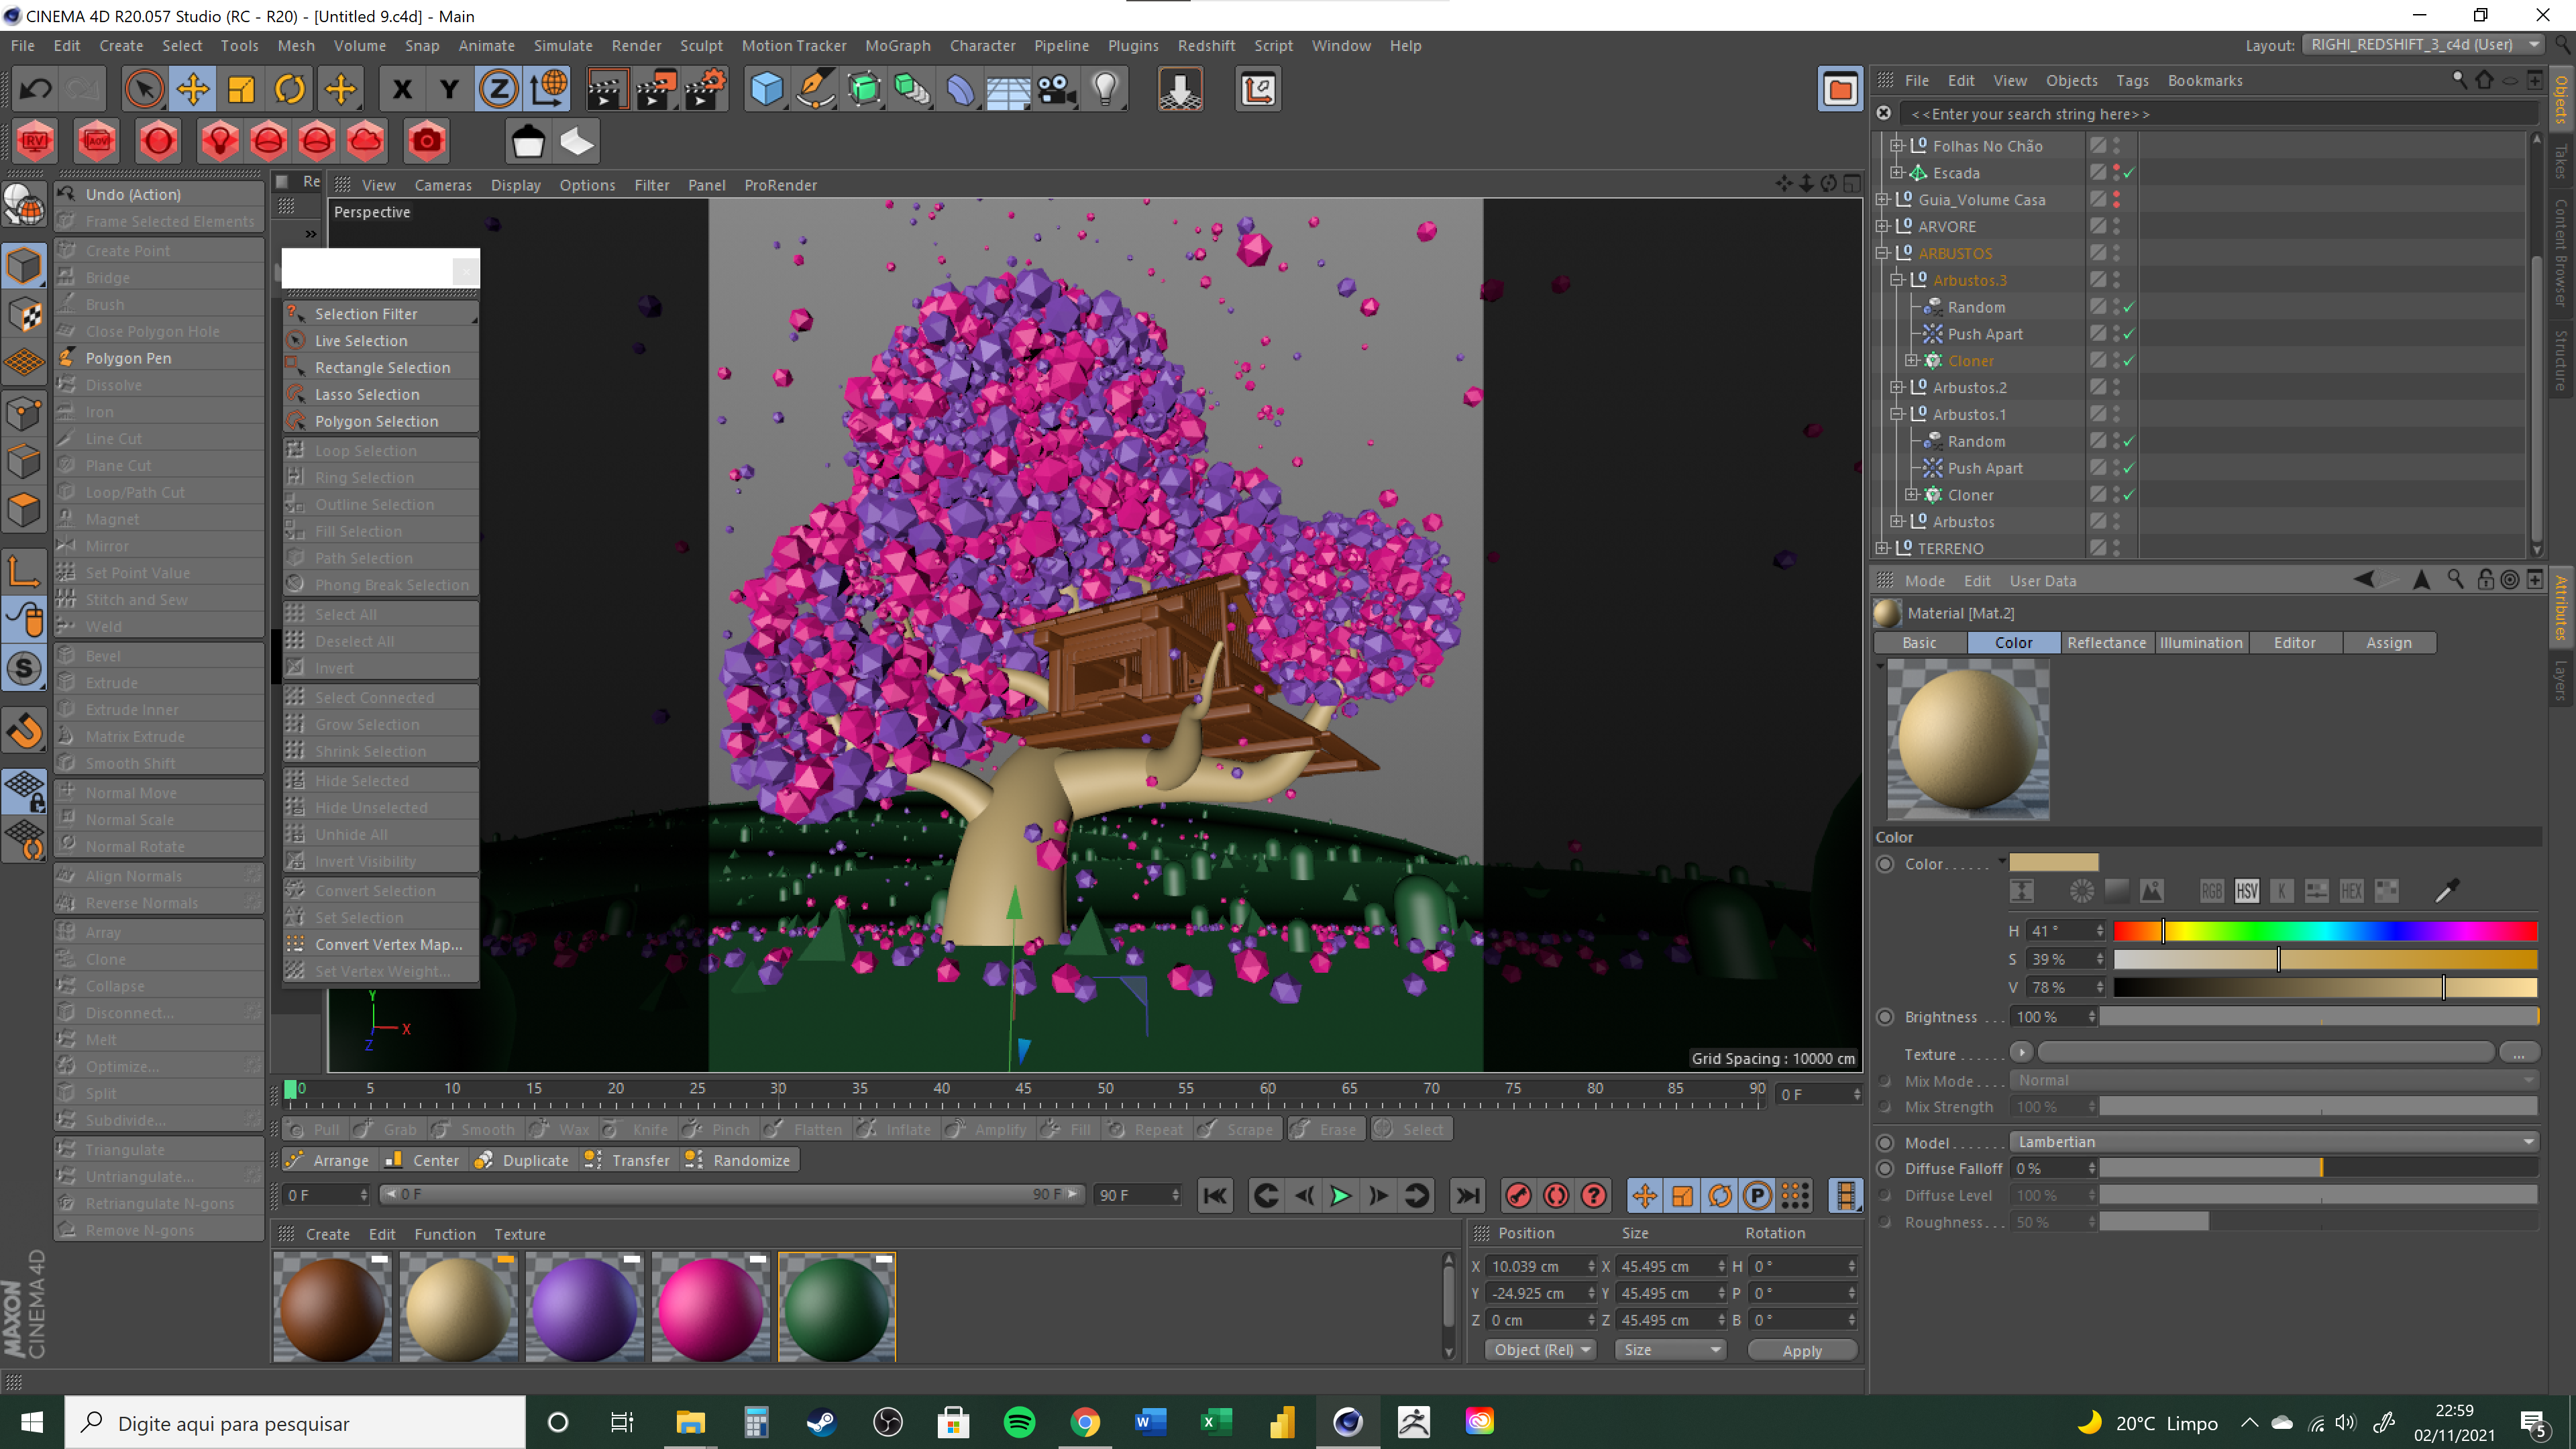This screenshot has height=1449, width=2576.
Task: Open the MoGraph menu
Action: click(897, 45)
